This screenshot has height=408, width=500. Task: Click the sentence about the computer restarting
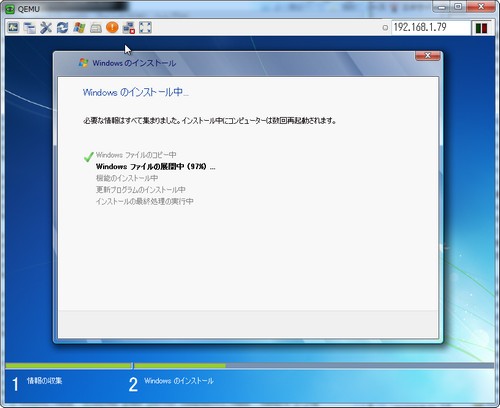[210, 120]
